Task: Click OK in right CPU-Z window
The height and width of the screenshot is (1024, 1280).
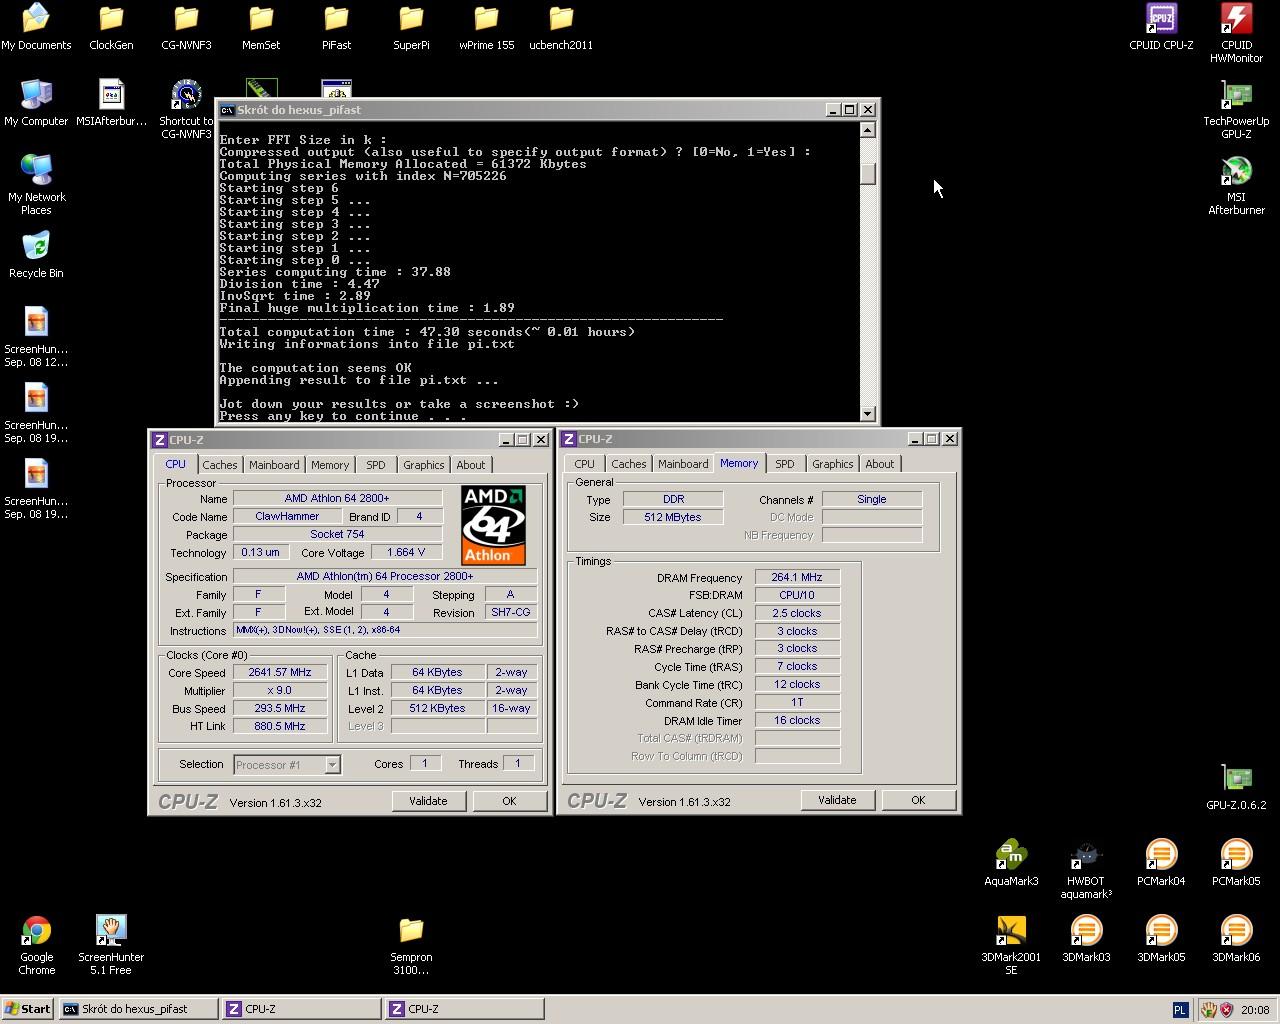Action: click(x=918, y=800)
